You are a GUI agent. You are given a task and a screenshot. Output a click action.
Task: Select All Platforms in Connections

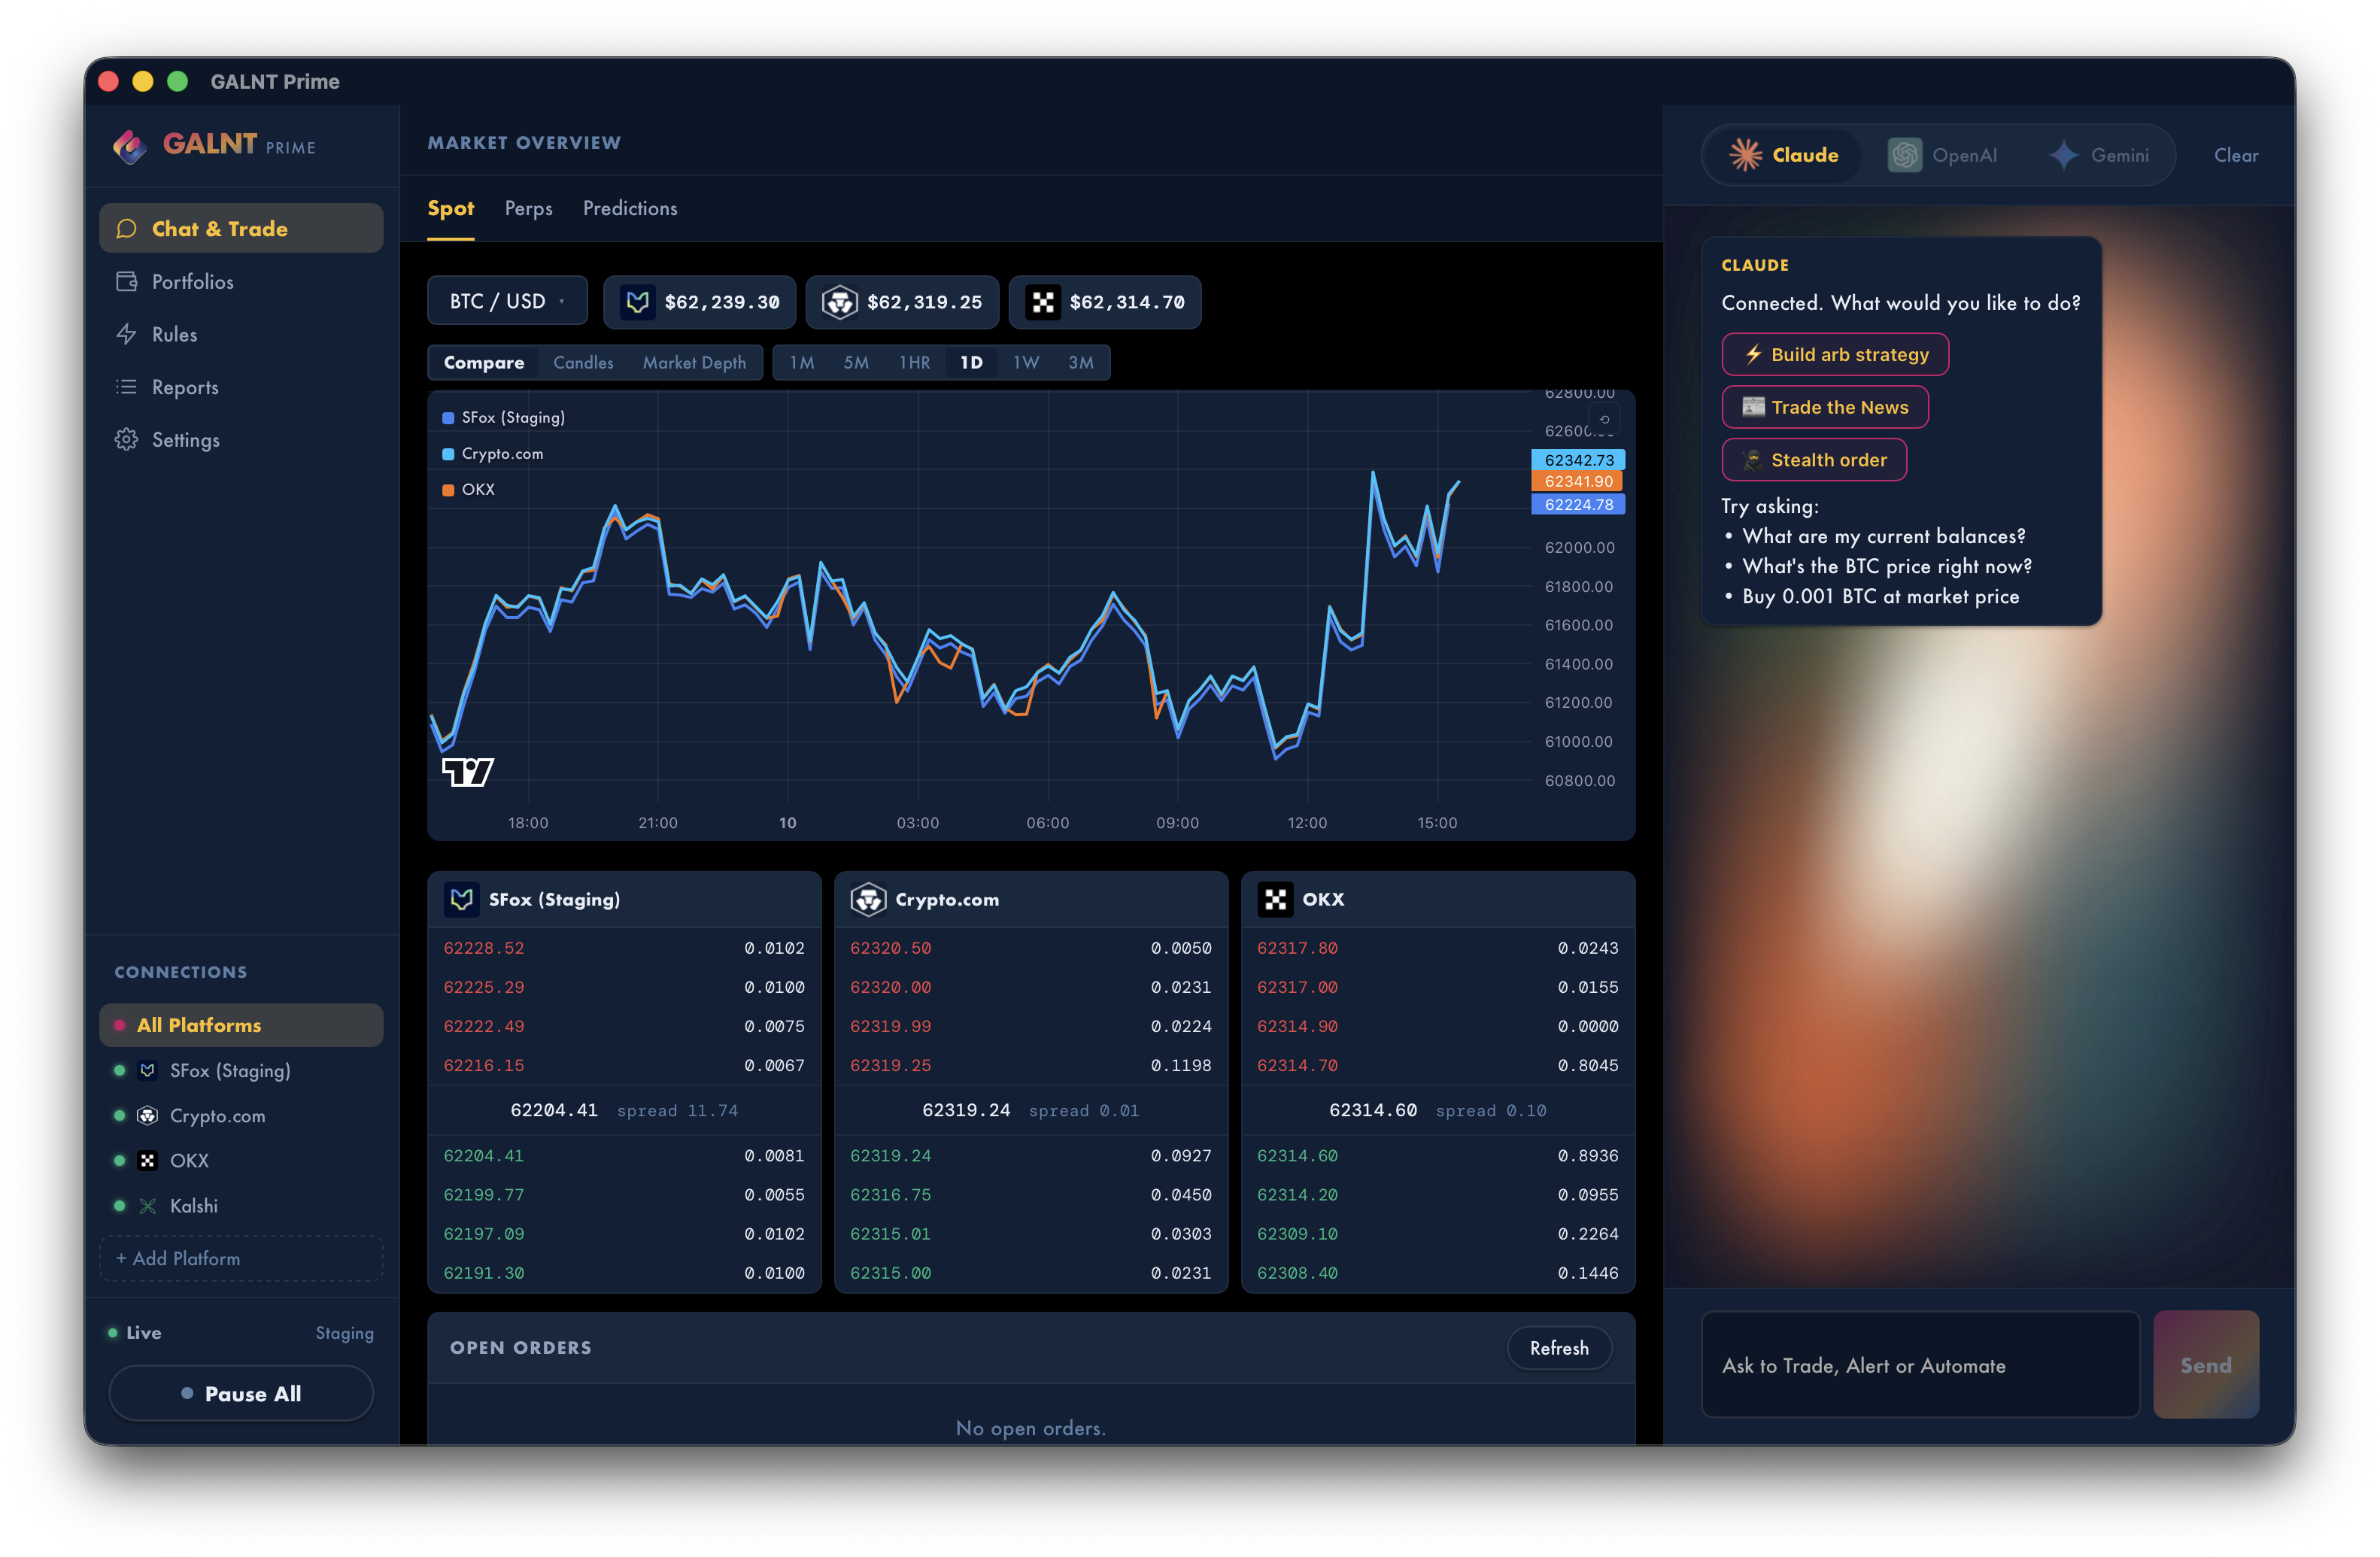(241, 1025)
